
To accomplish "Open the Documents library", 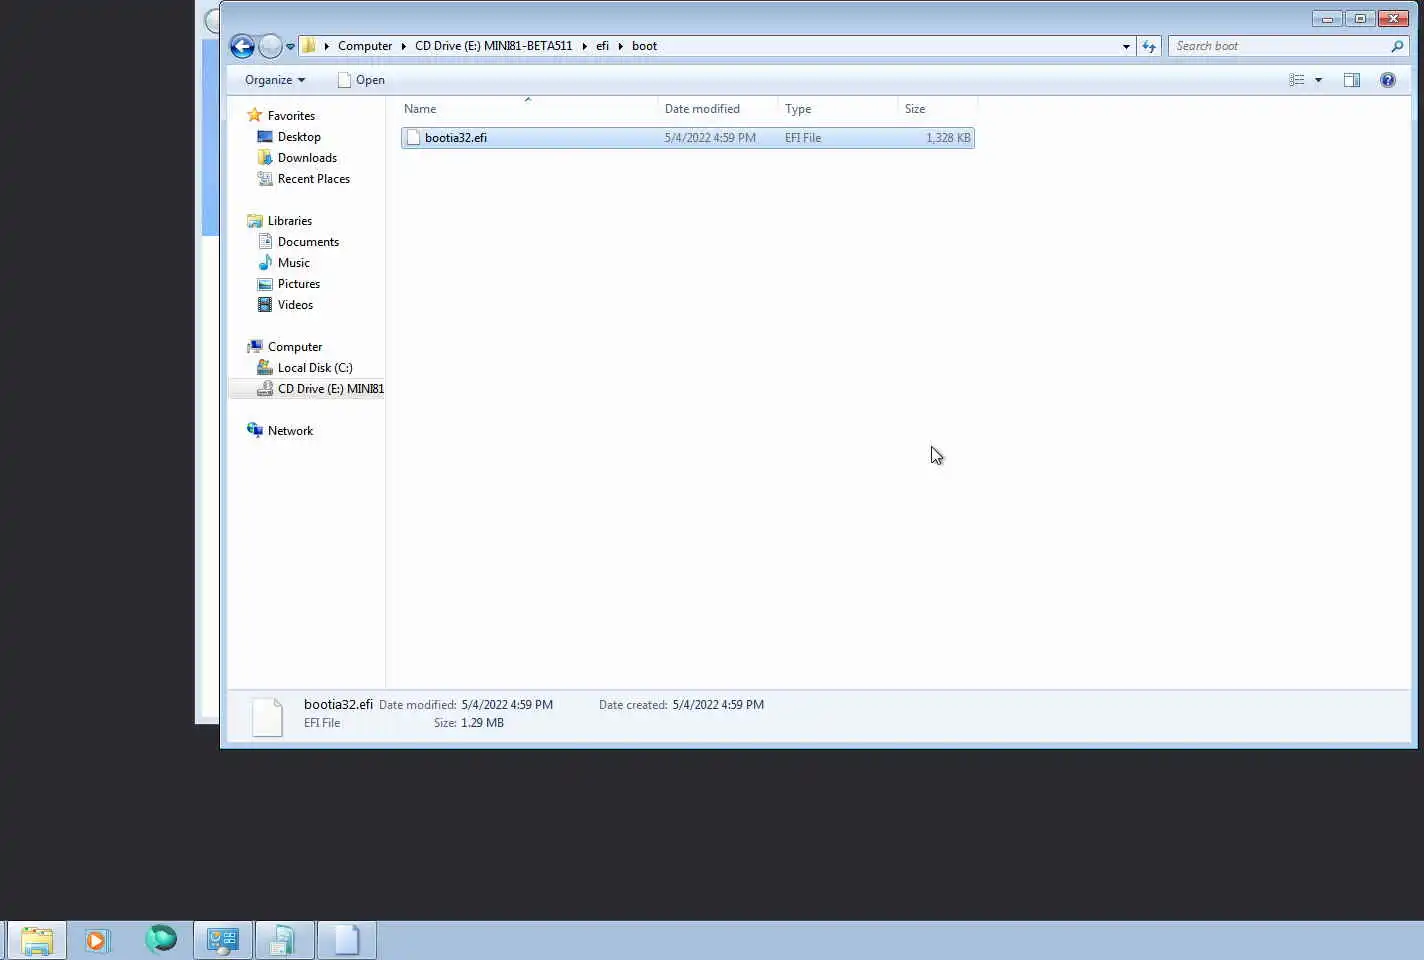I will click(308, 242).
